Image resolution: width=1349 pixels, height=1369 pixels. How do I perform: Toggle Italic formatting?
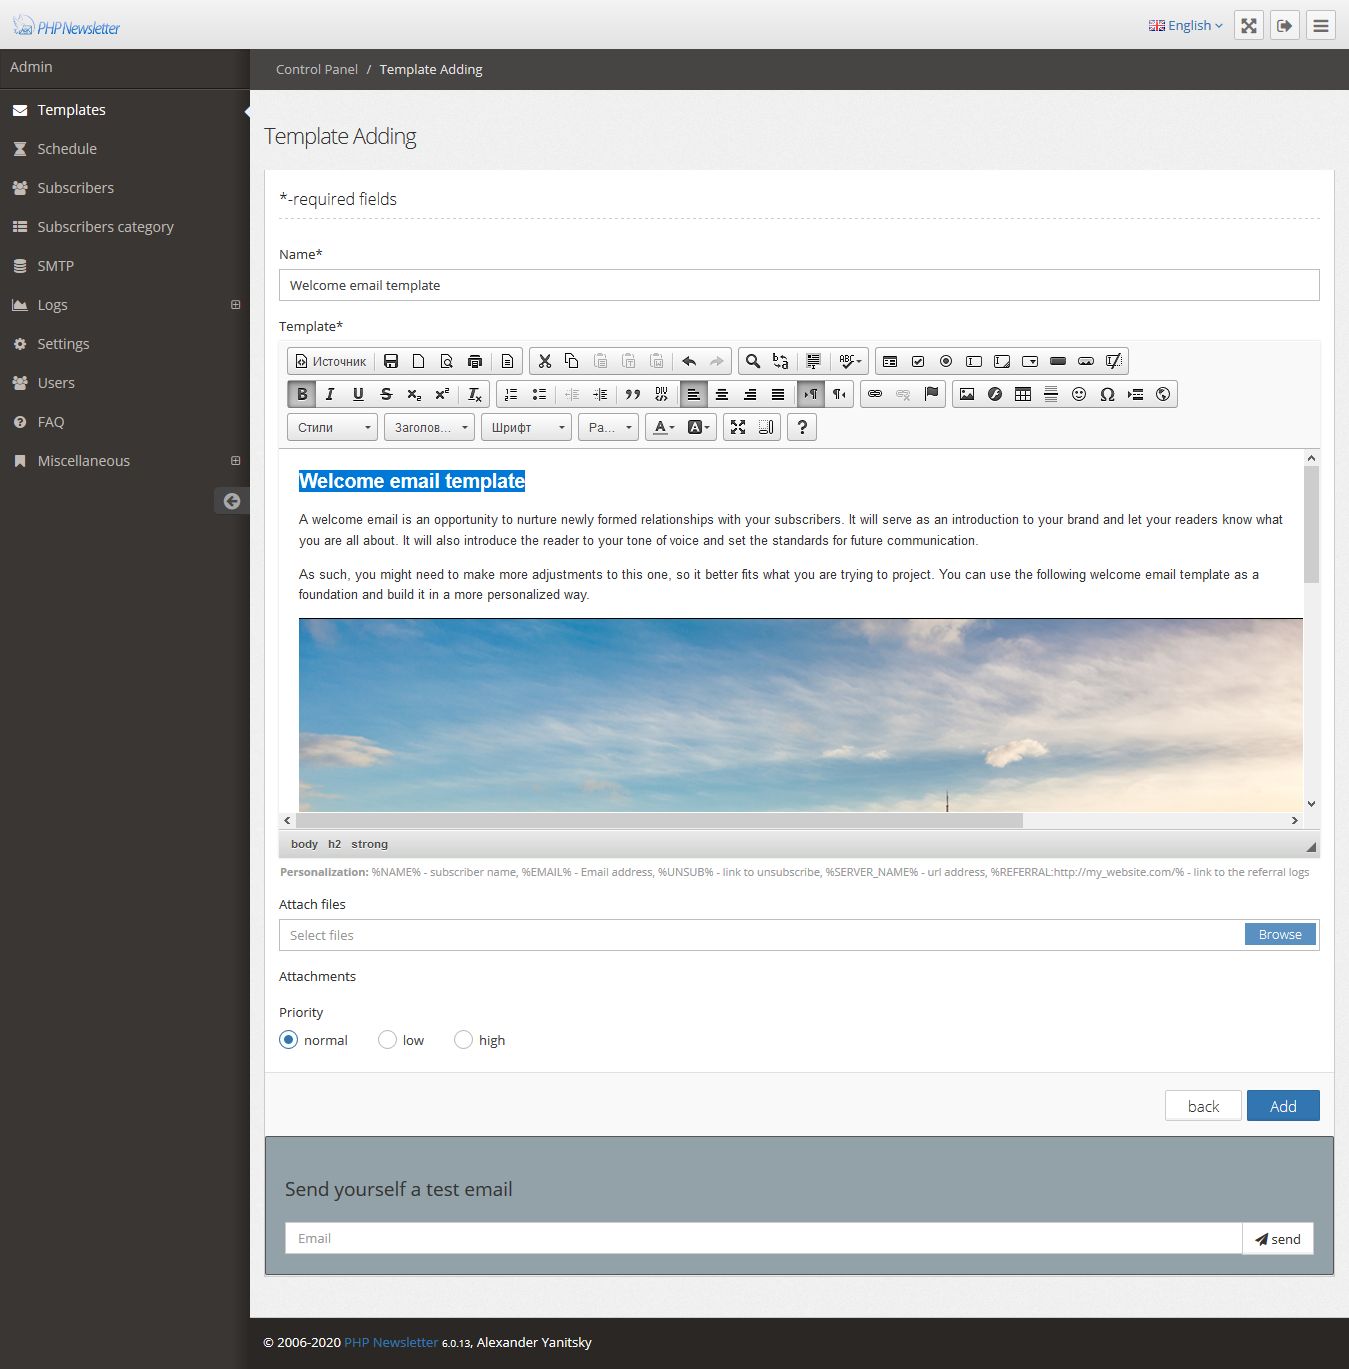pyautogui.click(x=330, y=394)
